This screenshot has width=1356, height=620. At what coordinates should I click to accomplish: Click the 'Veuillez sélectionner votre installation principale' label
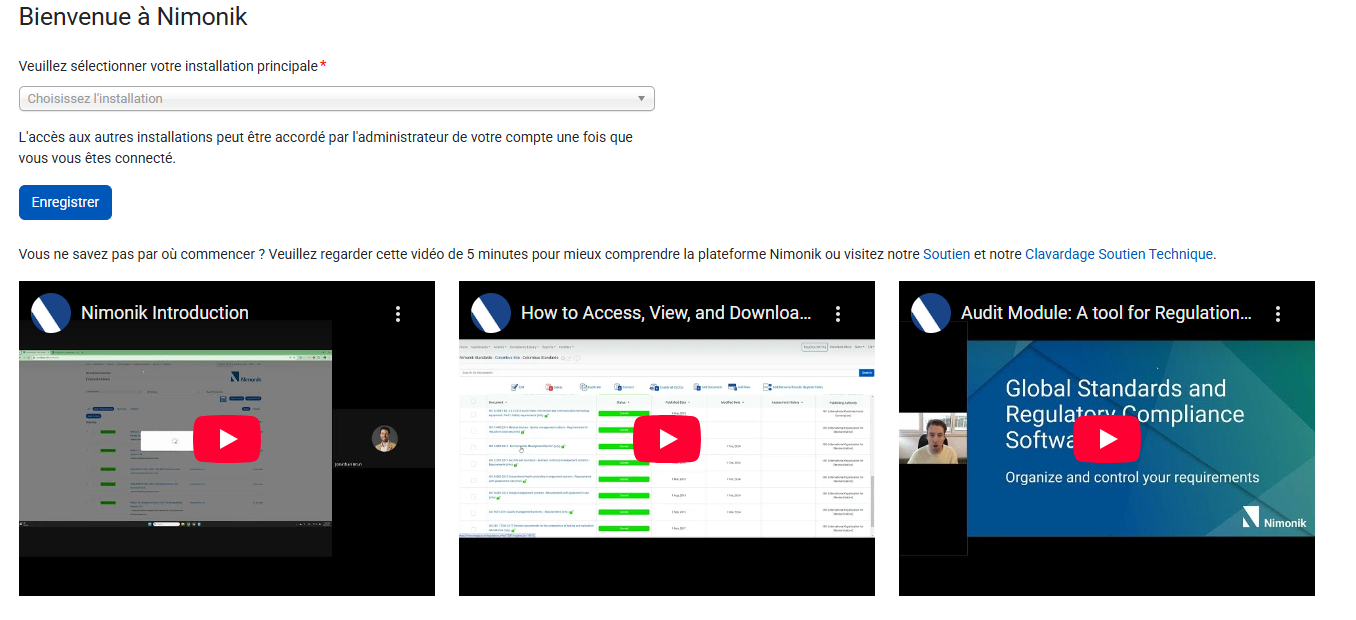pyautogui.click(x=169, y=66)
